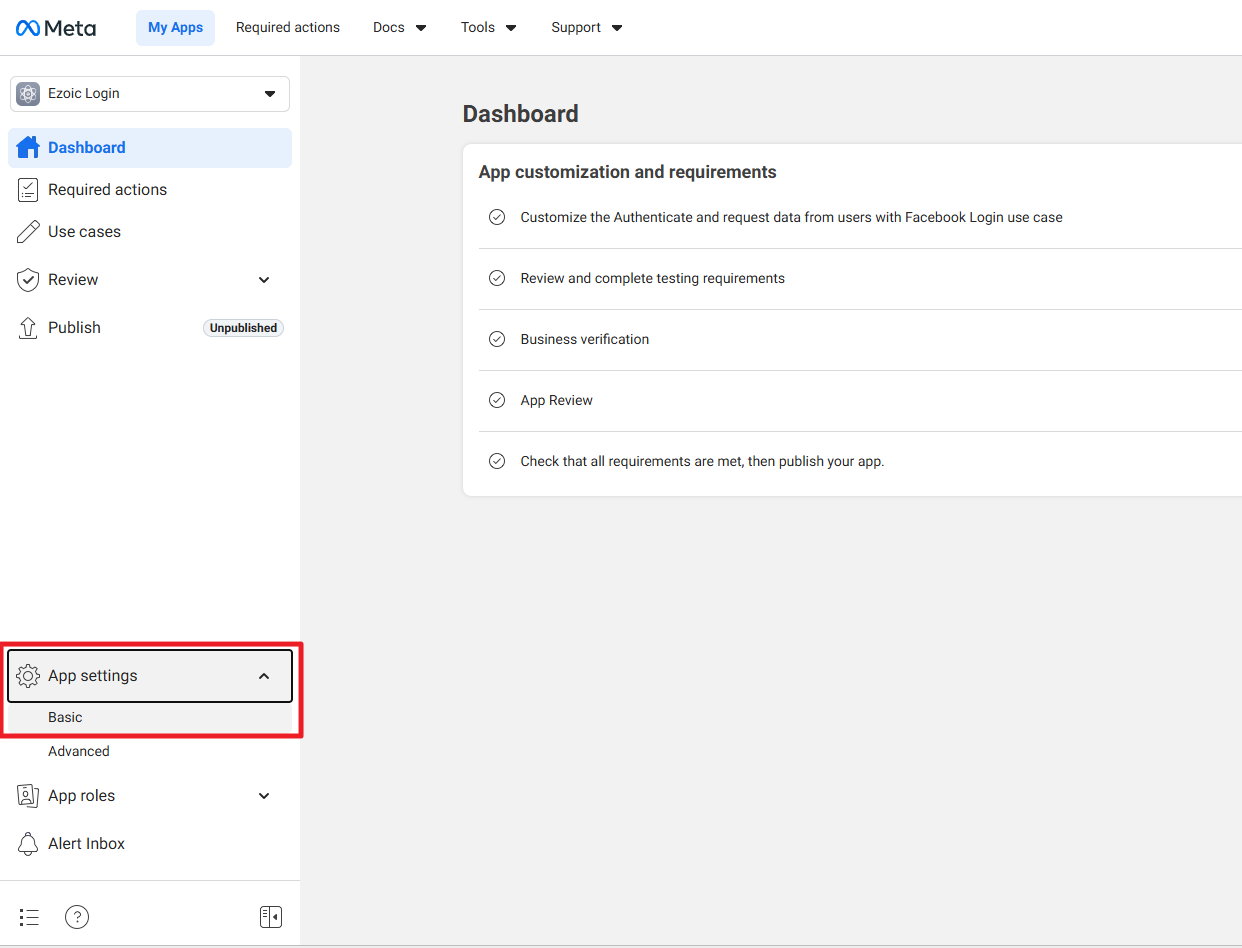The image size is (1242, 948).
Task: Click checkmark circle beside App Review
Action: [497, 400]
